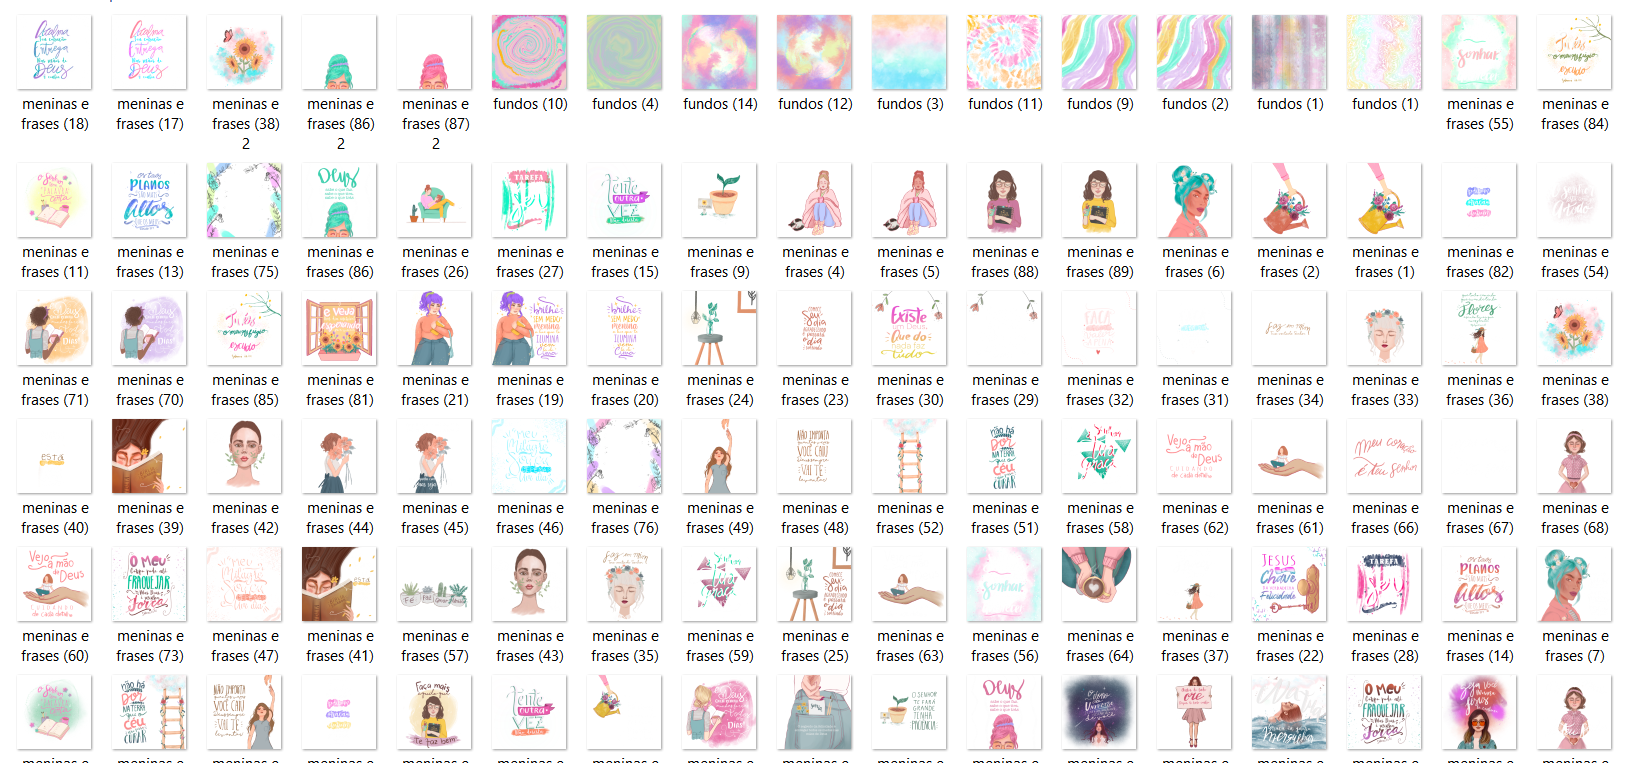
Task: Open fundos (9) wavy stripes image
Action: pyautogui.click(x=1099, y=53)
